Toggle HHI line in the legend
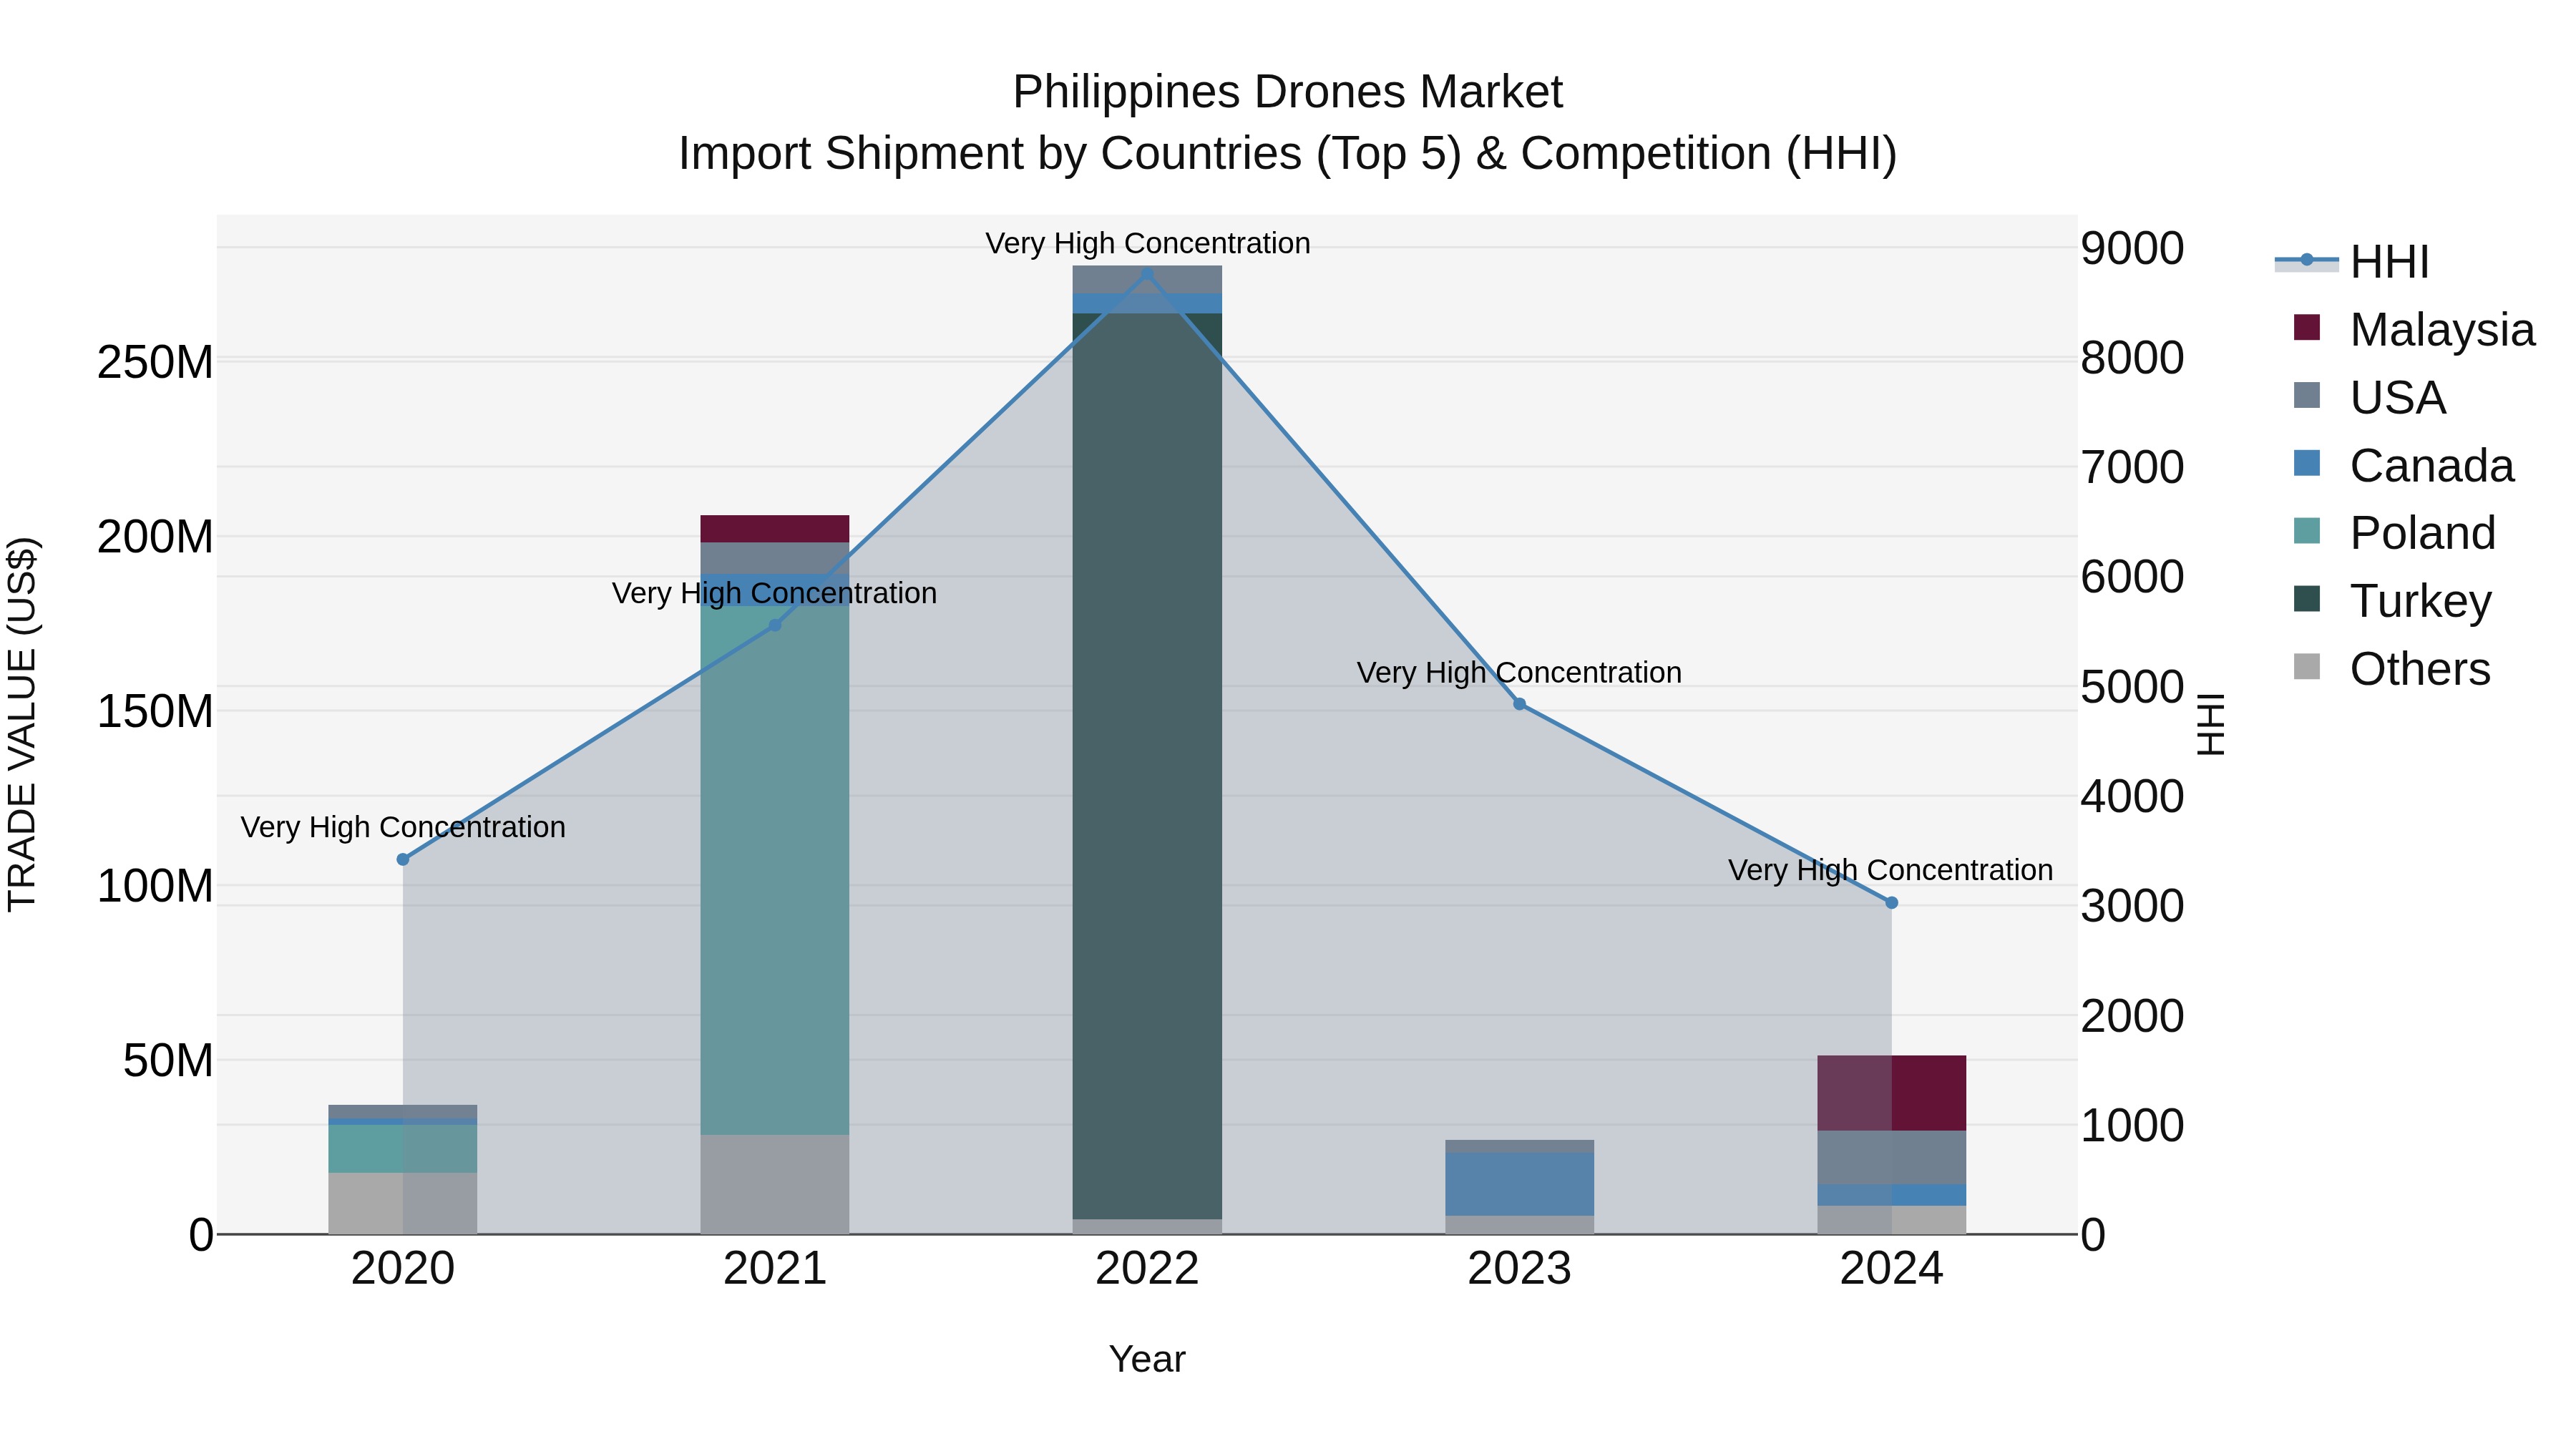This screenshot has width=2576, height=1449. (x=2352, y=262)
